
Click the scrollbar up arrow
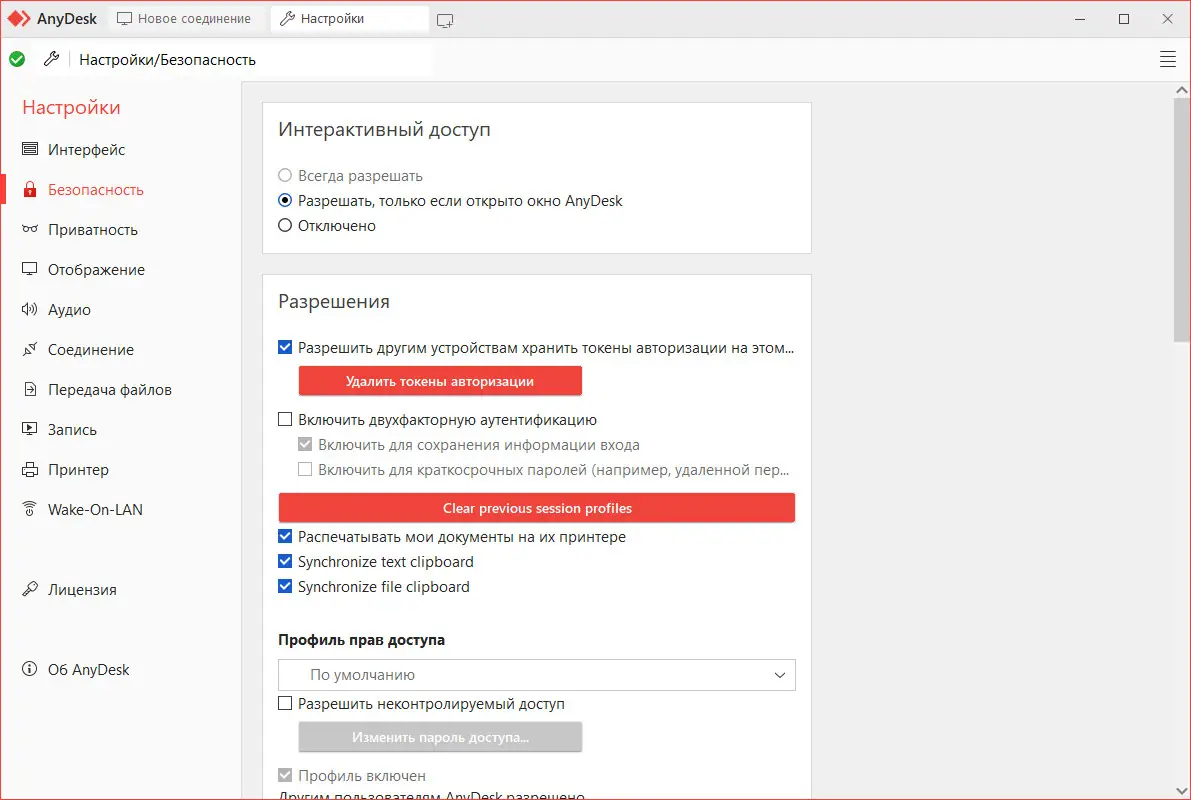click(1181, 90)
